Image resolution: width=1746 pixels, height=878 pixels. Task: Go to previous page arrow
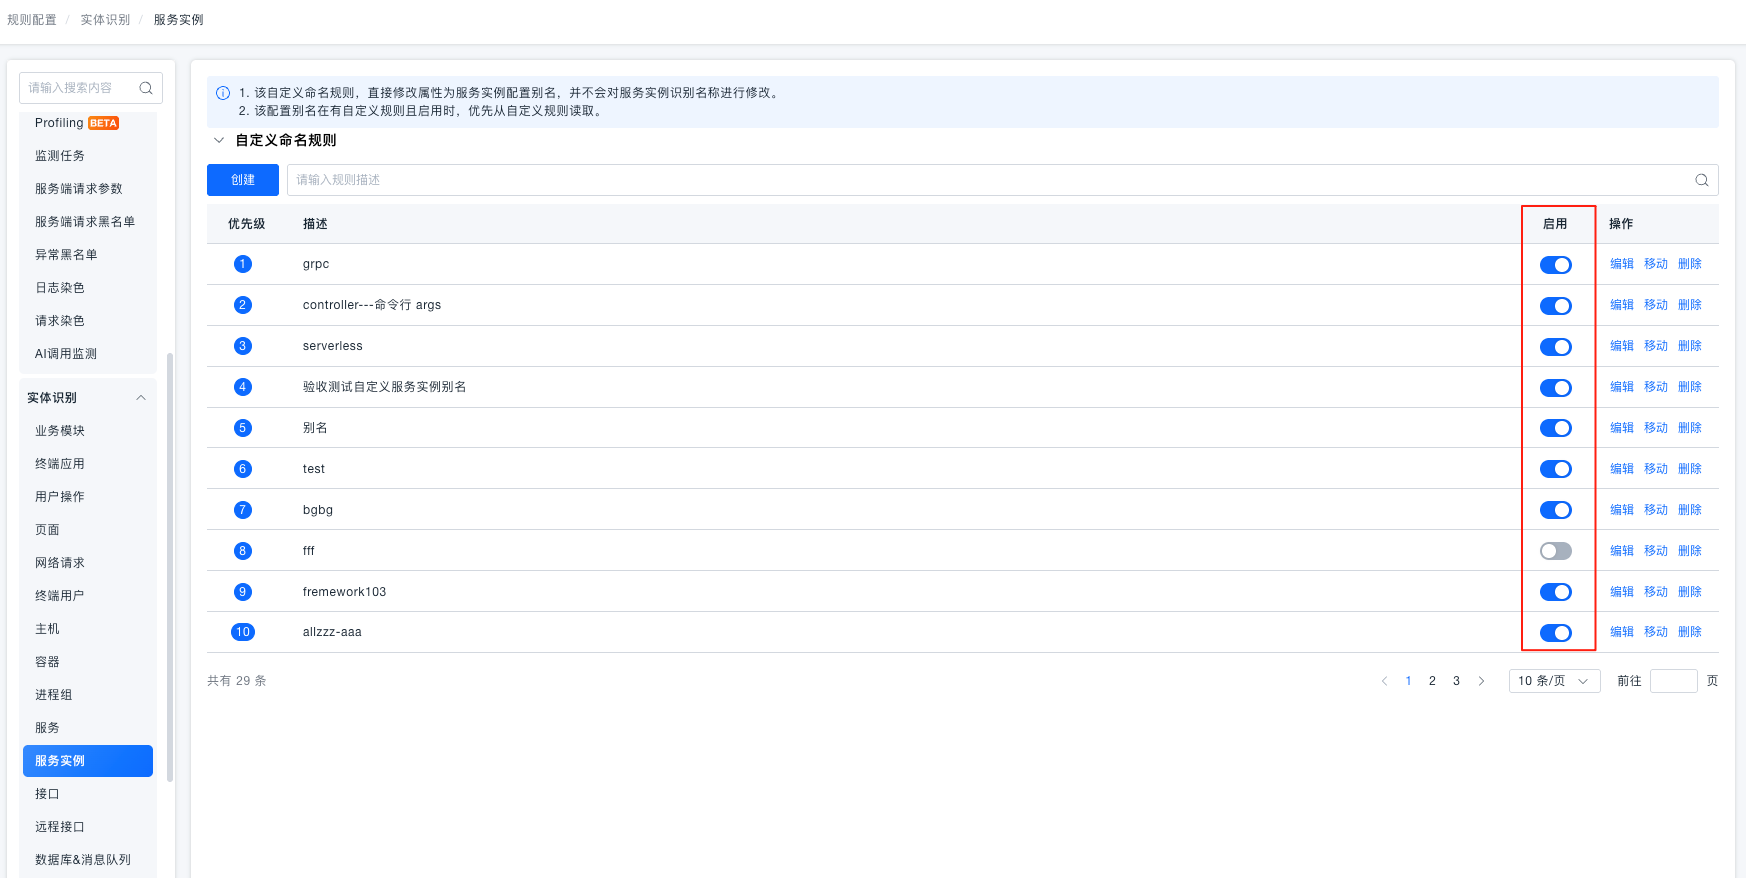click(x=1384, y=681)
